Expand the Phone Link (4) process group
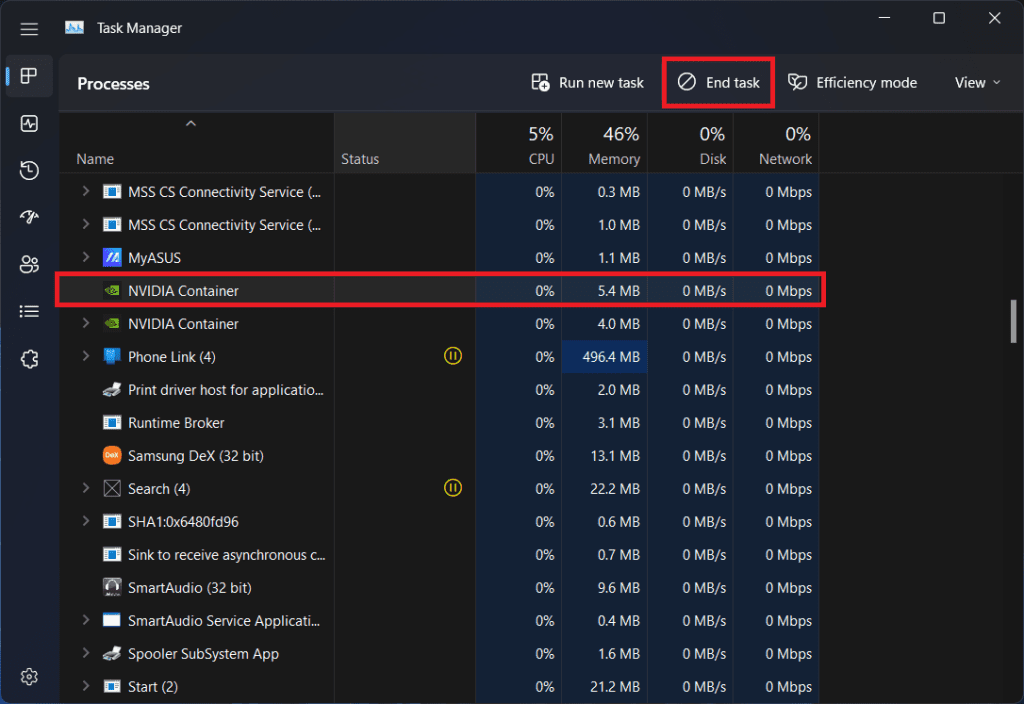This screenshot has height=704, width=1024. tap(85, 356)
